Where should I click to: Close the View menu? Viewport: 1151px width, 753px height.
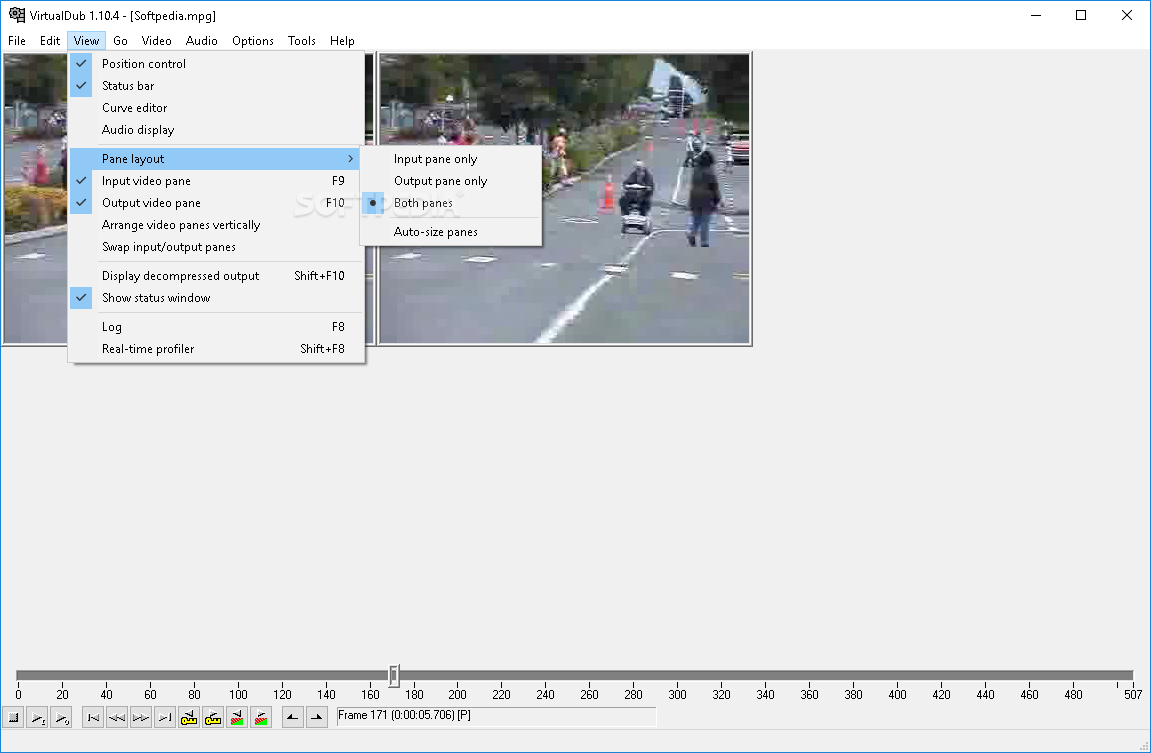[87, 41]
